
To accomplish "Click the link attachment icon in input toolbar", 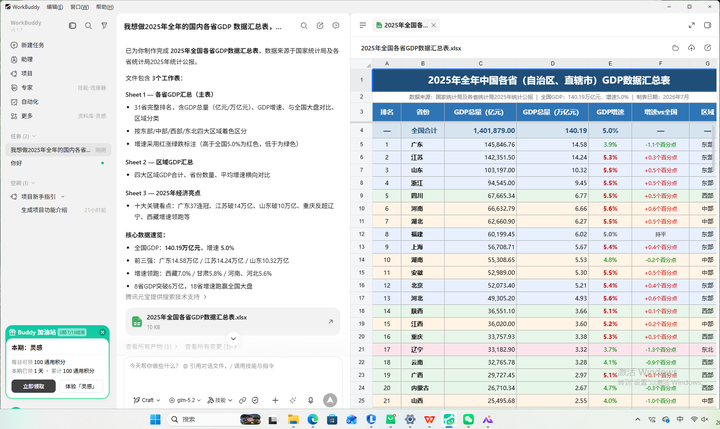I will coord(242,400).
